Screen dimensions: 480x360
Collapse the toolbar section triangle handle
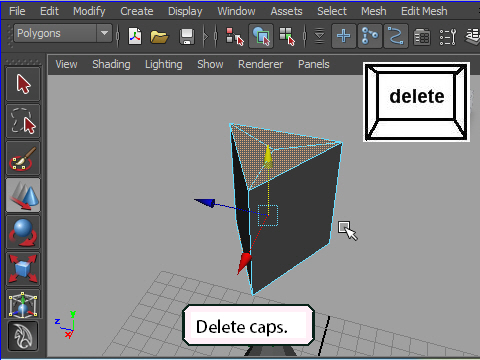(x=206, y=36)
